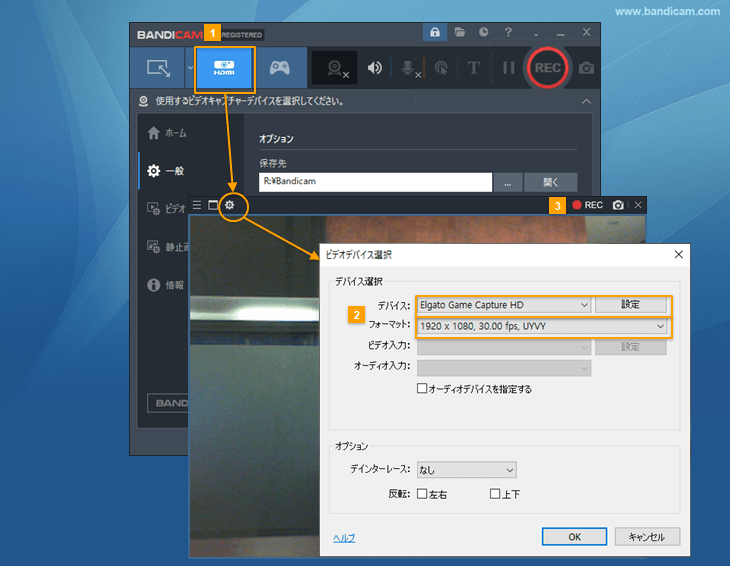Screen dimensions: 730x566
Task: Open フォーマット dropdown 1920 x 1080
Action: tap(542, 326)
